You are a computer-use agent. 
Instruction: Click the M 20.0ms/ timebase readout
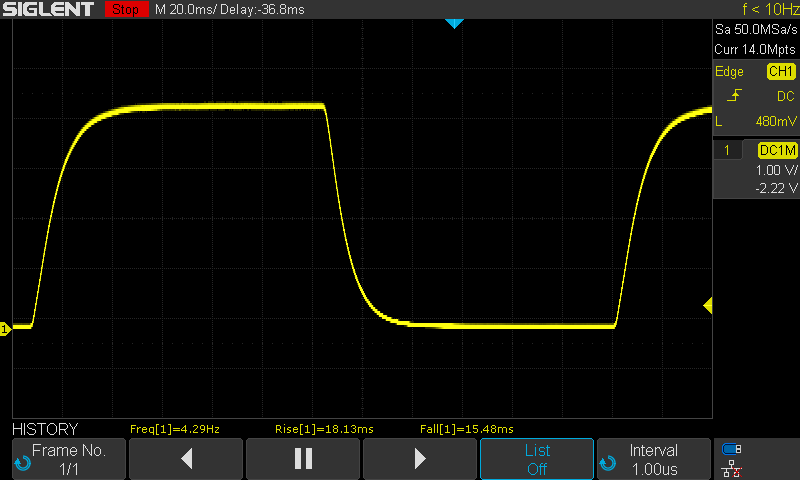click(x=186, y=10)
